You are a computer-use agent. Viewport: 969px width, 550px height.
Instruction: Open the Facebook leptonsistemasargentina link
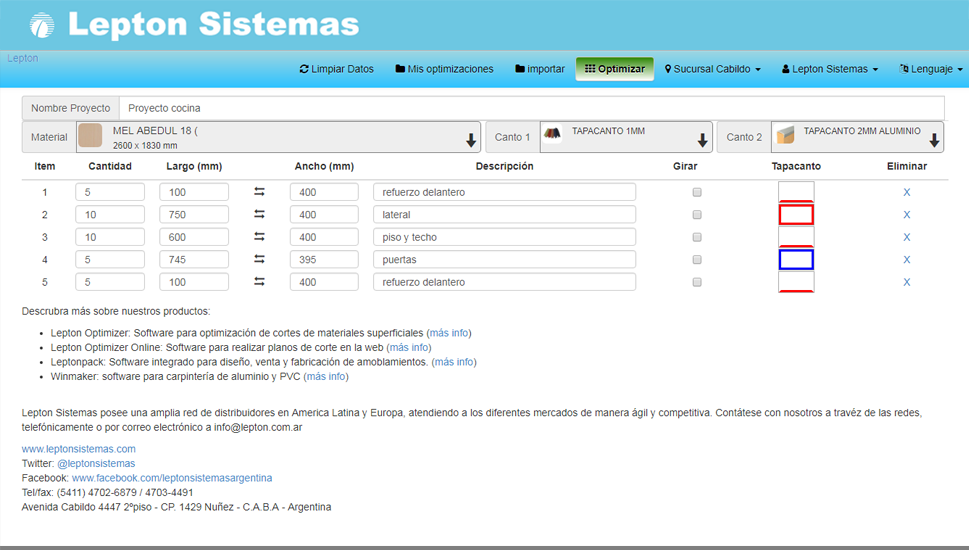coord(172,478)
